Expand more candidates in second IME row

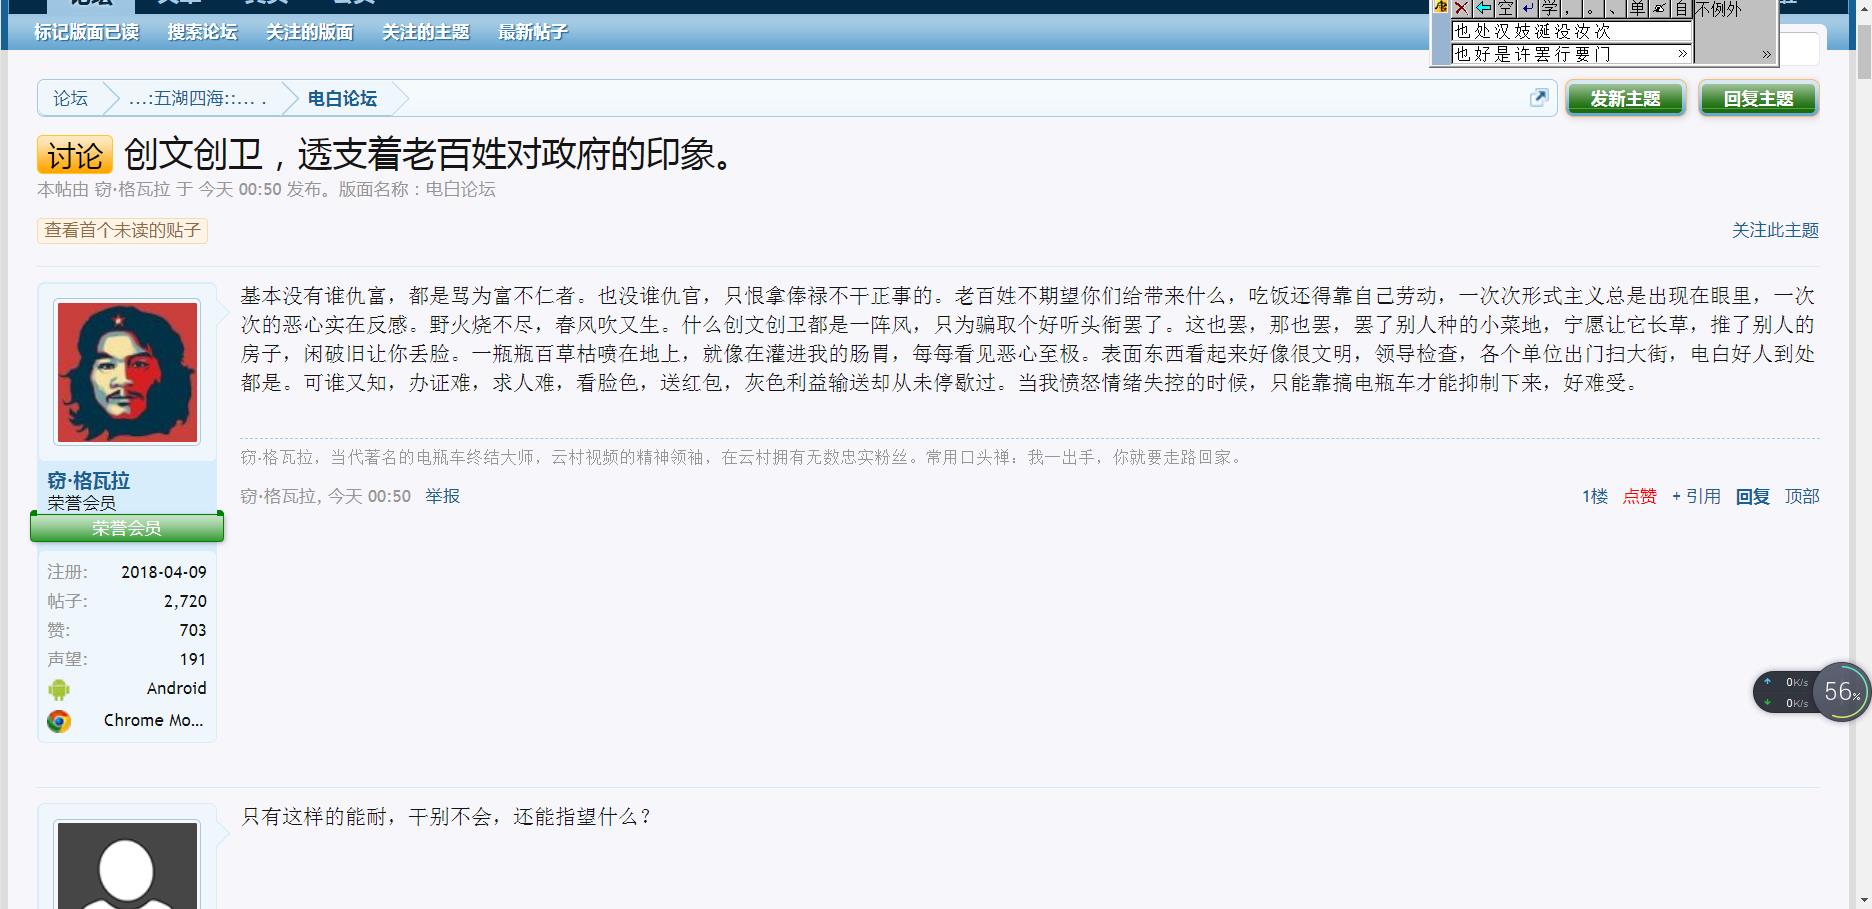tap(1682, 54)
